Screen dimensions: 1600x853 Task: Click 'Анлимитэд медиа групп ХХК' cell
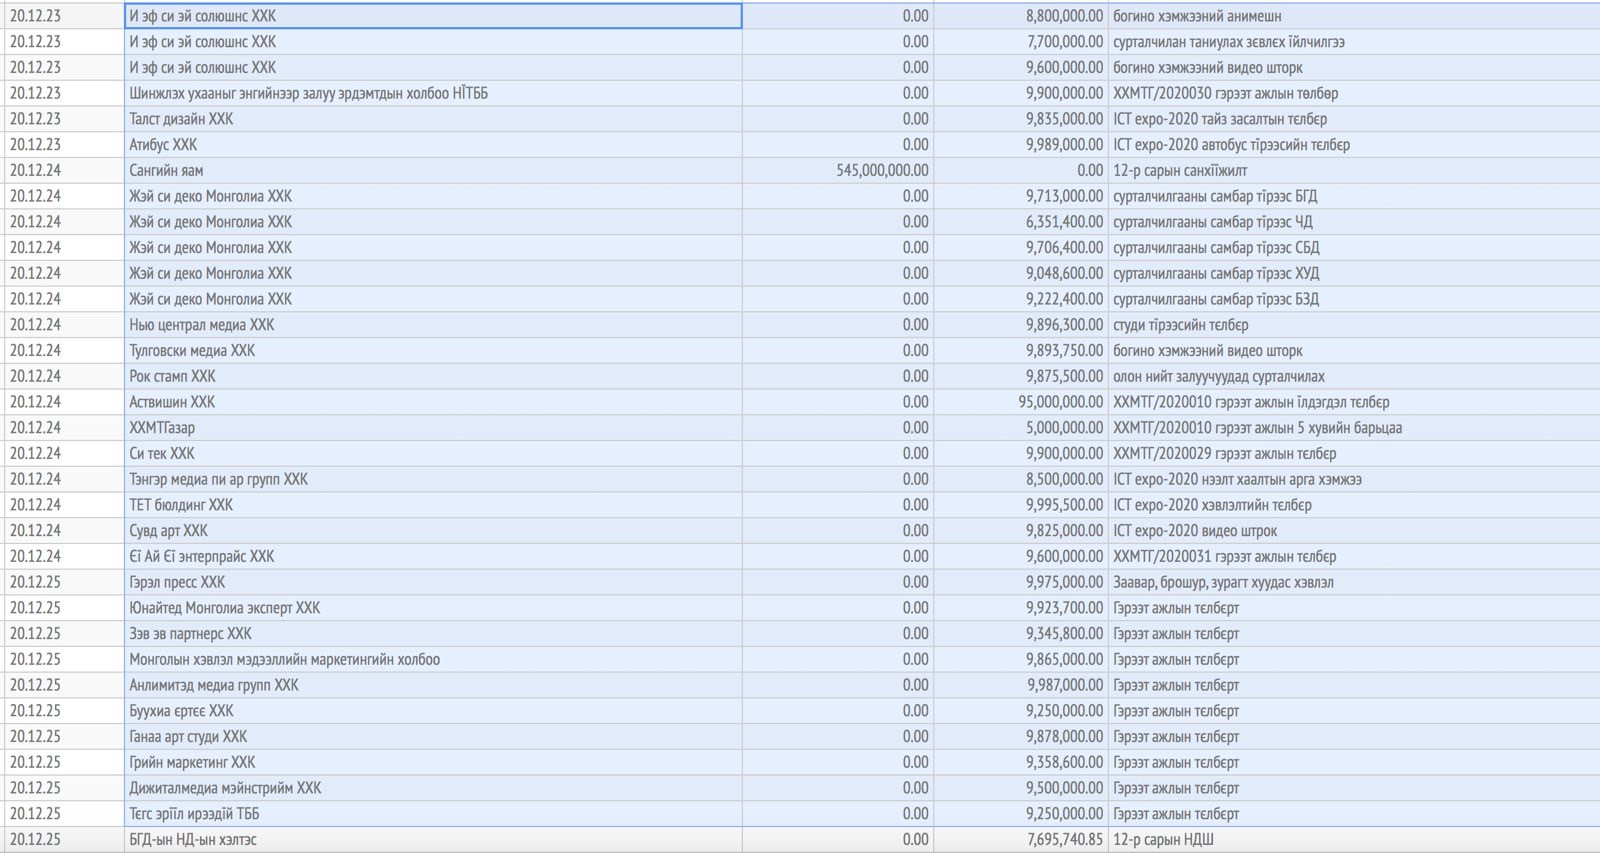[x=433, y=685]
